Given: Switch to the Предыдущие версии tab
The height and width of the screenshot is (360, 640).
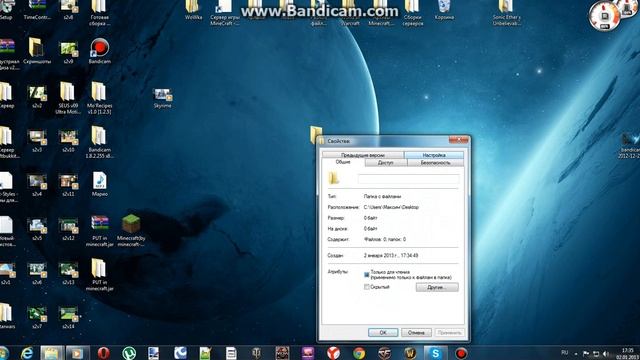Looking at the screenshot, I should tap(363, 155).
